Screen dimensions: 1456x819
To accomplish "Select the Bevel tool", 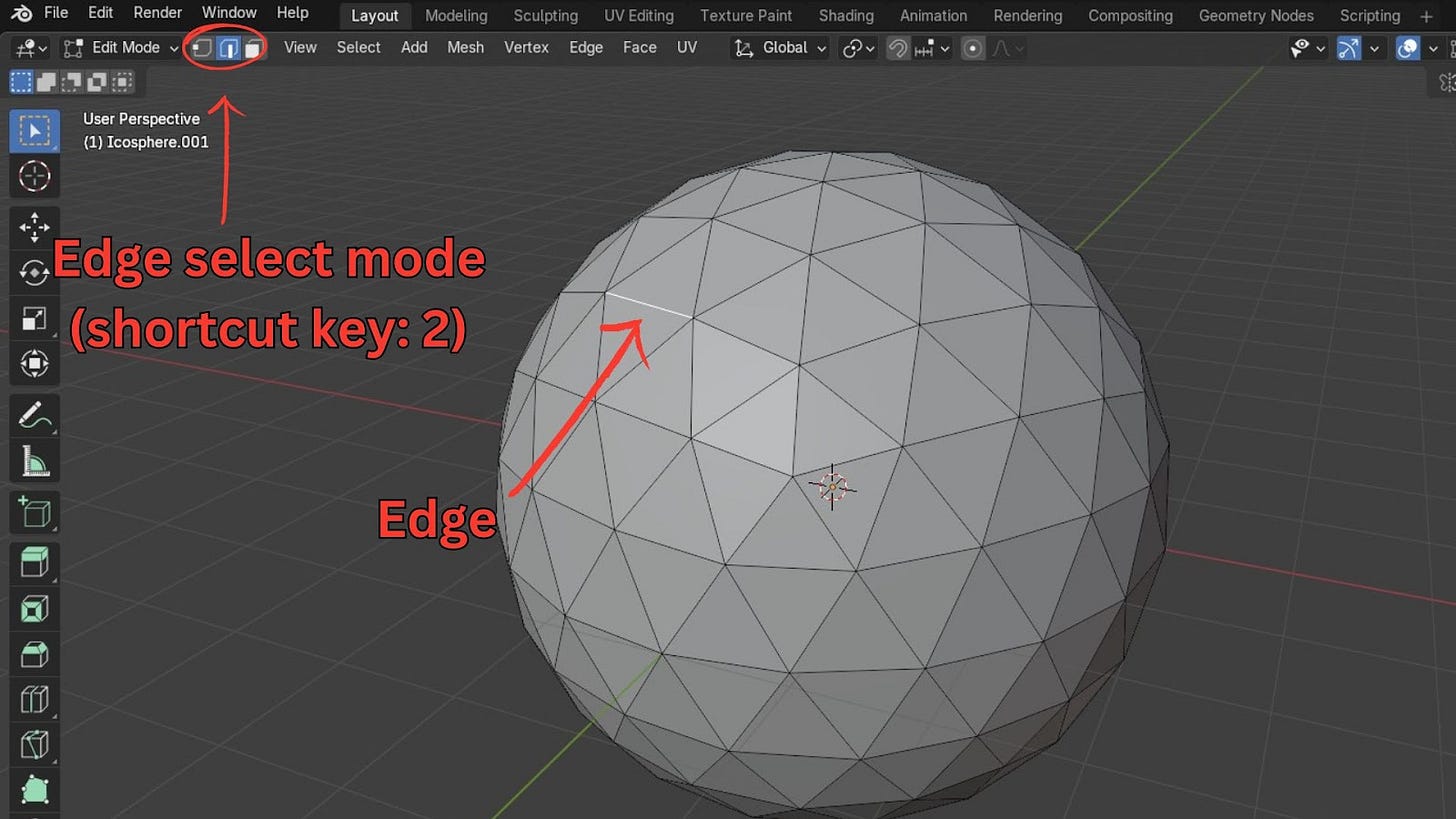I will coord(35,654).
